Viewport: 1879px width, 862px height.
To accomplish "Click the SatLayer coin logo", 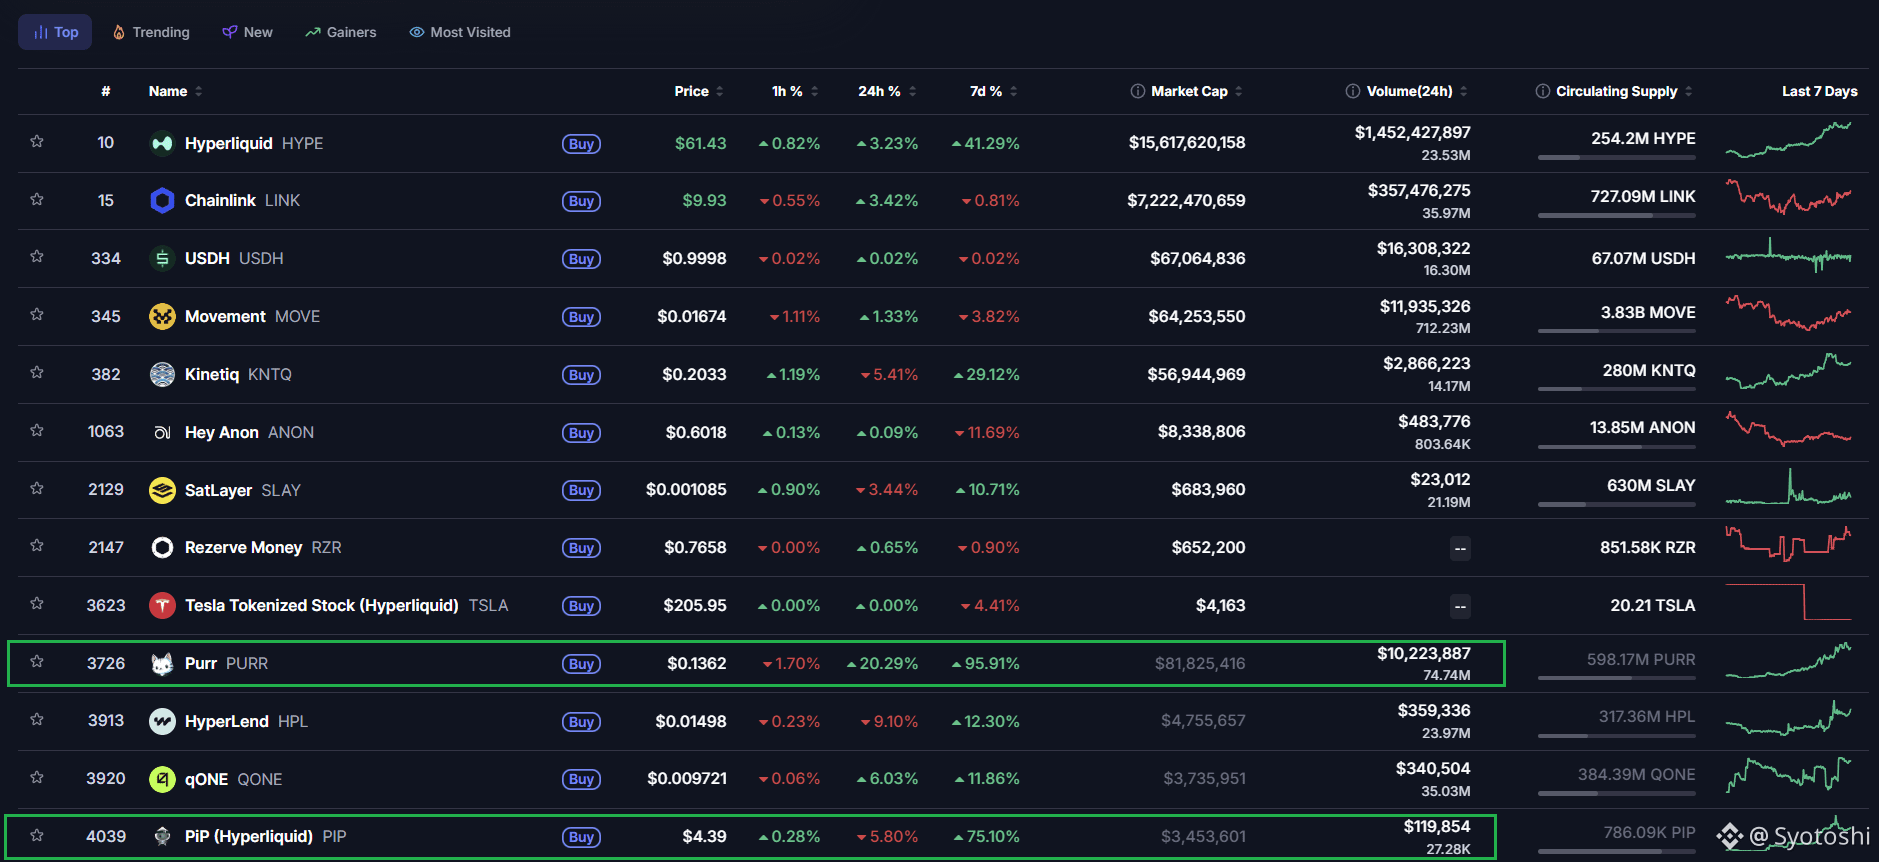I will [x=162, y=490].
